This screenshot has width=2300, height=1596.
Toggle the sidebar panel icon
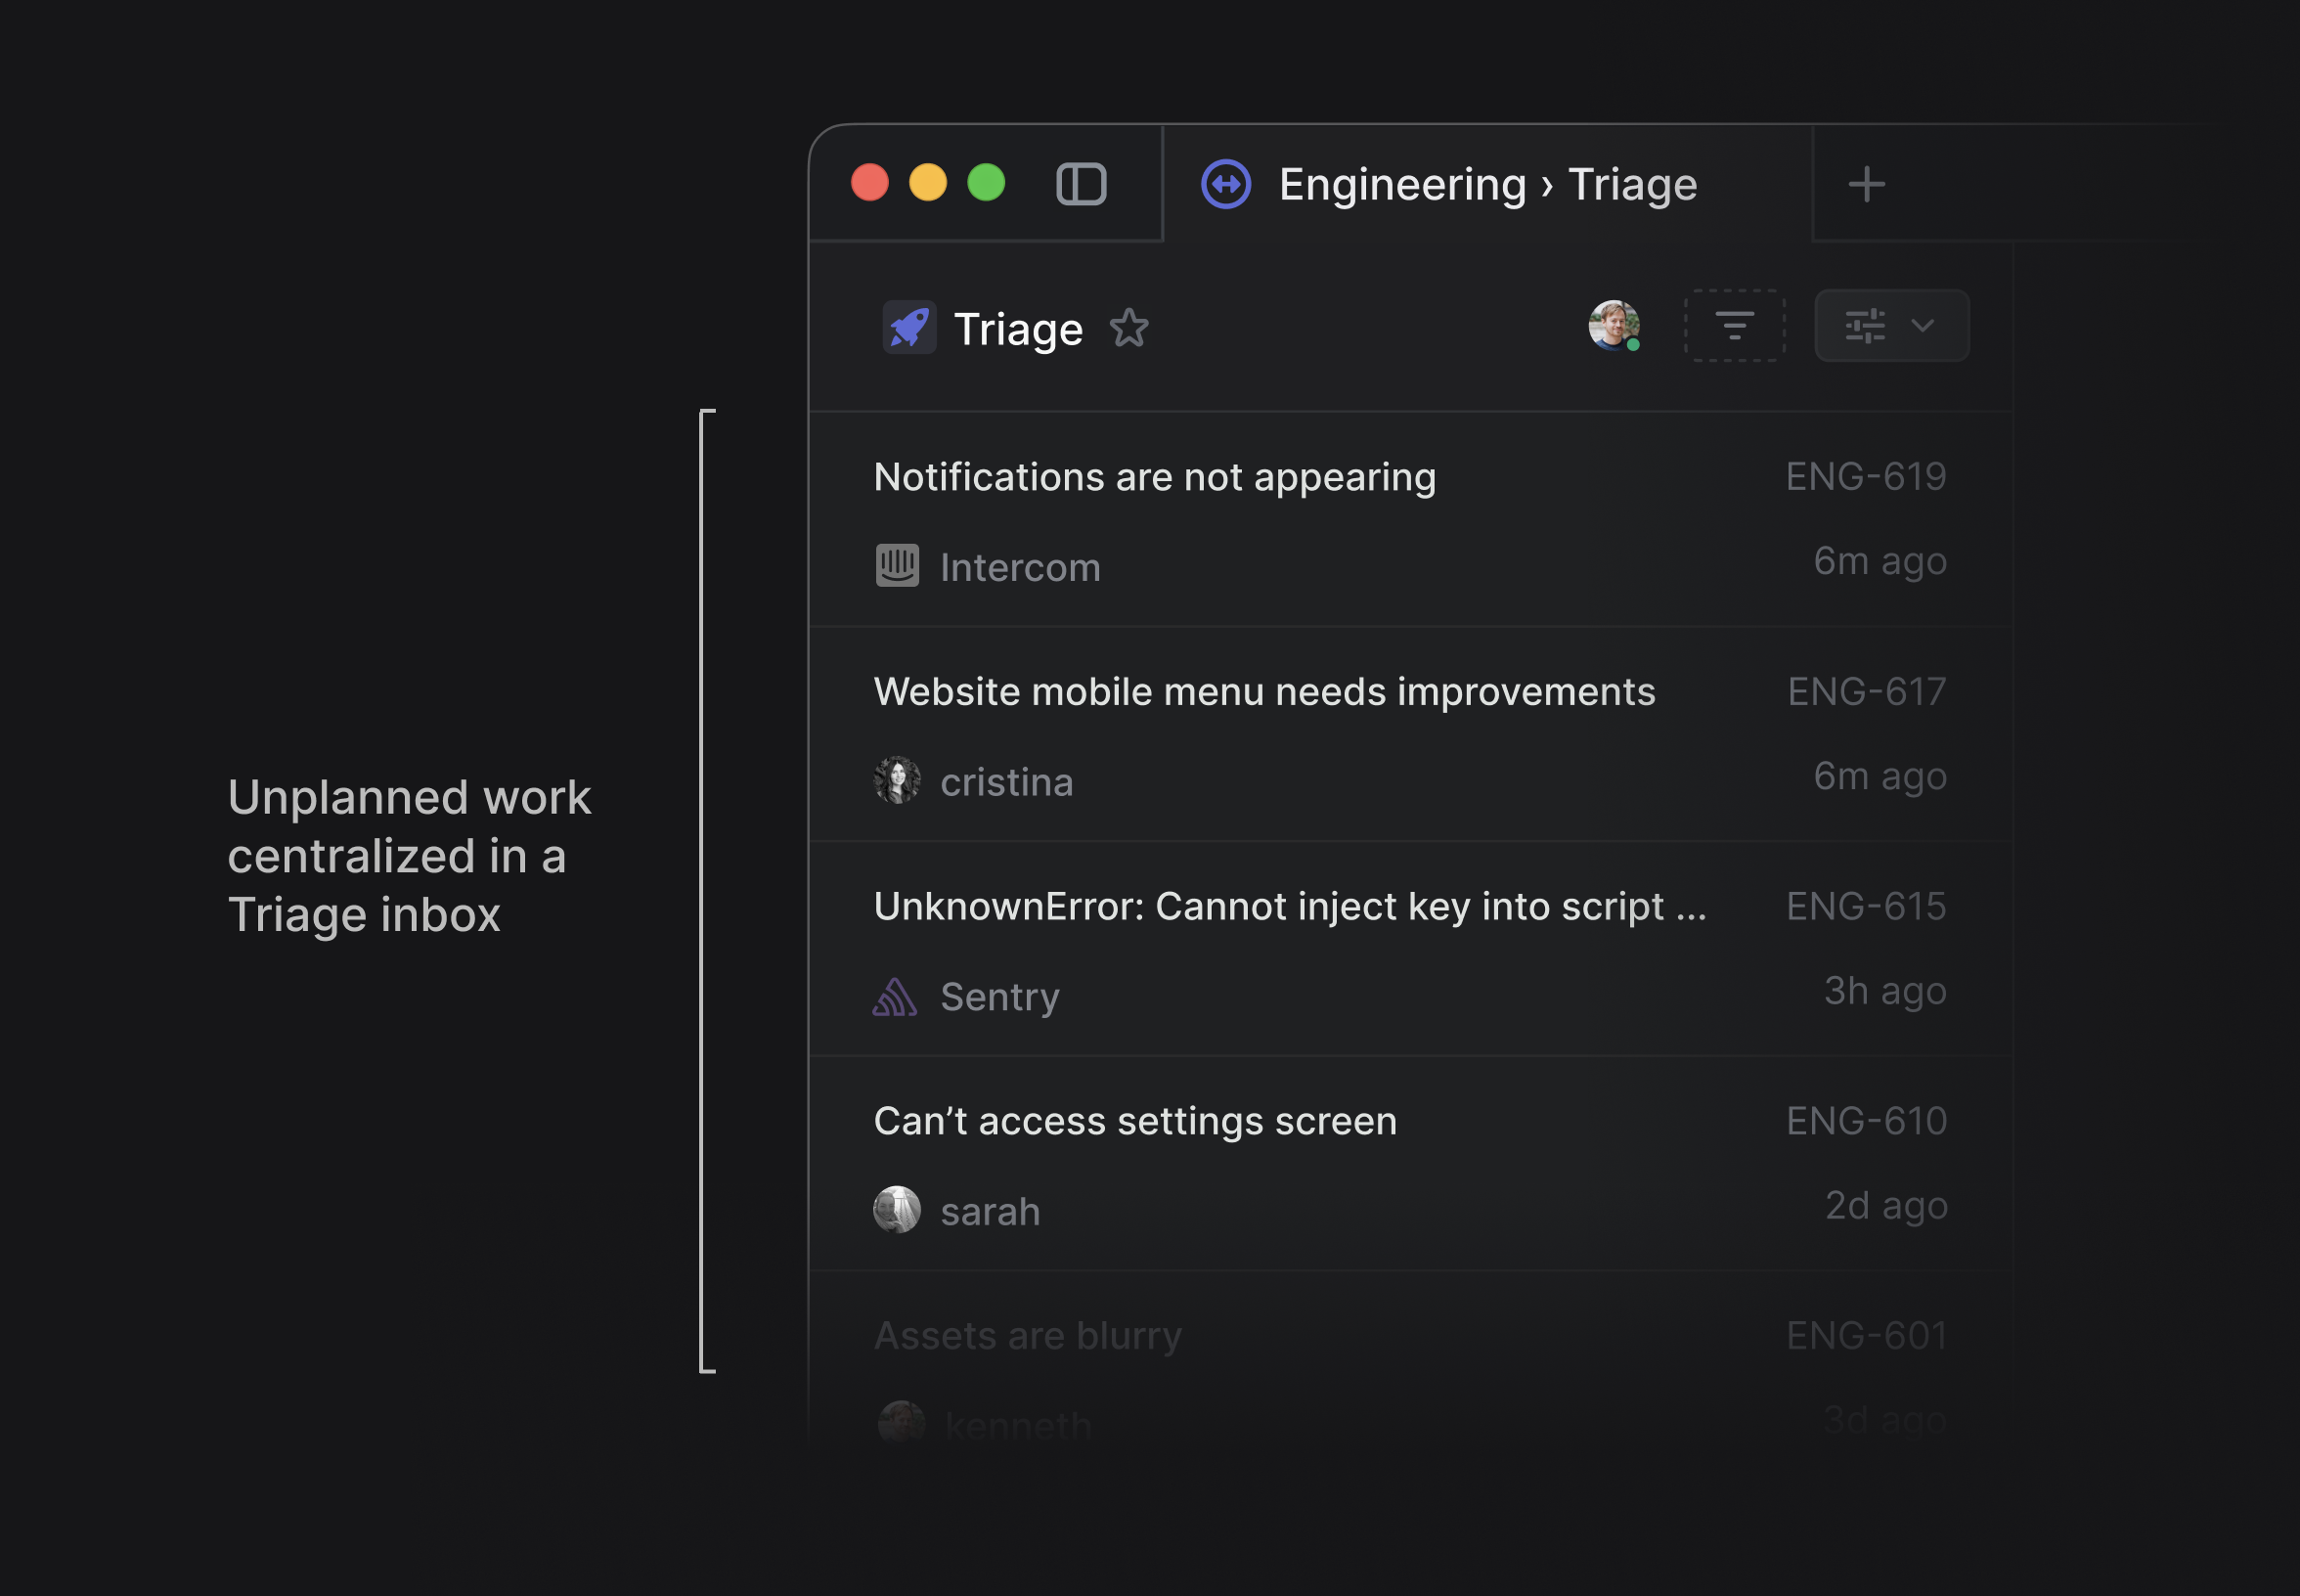click(x=1081, y=184)
